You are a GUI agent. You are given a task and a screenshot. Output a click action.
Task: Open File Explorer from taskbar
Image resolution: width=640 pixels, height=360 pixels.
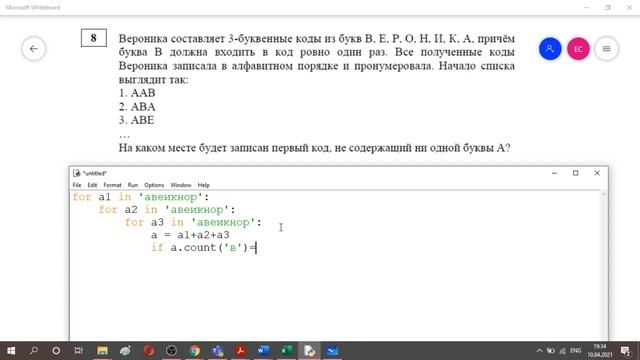pyautogui.click(x=102, y=351)
